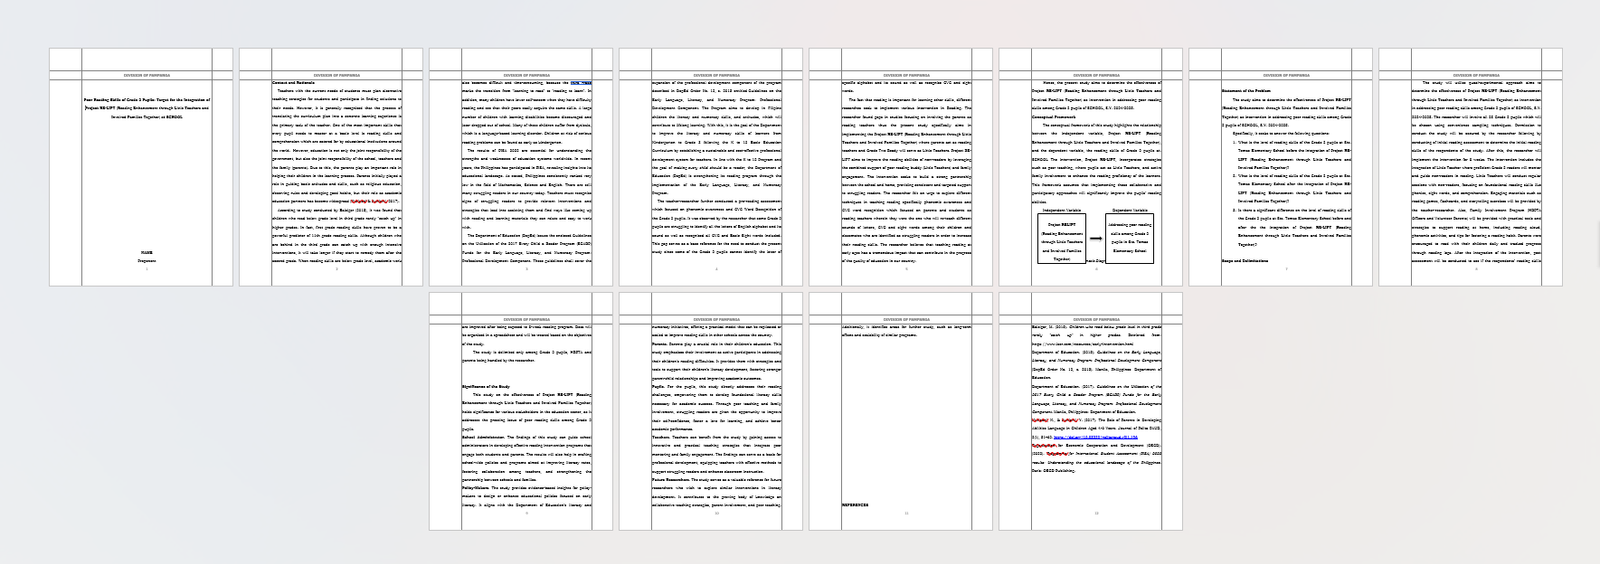Screen dimensions: 1600x564
Task: Select the Dependent Variable box in the diagram
Action: pyautogui.click(x=1127, y=238)
